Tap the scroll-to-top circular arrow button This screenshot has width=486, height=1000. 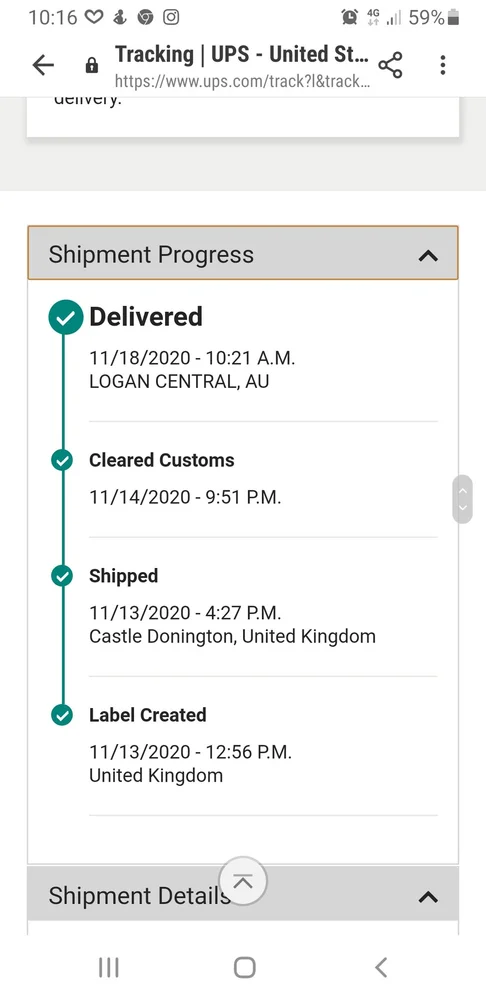pyautogui.click(x=242, y=881)
